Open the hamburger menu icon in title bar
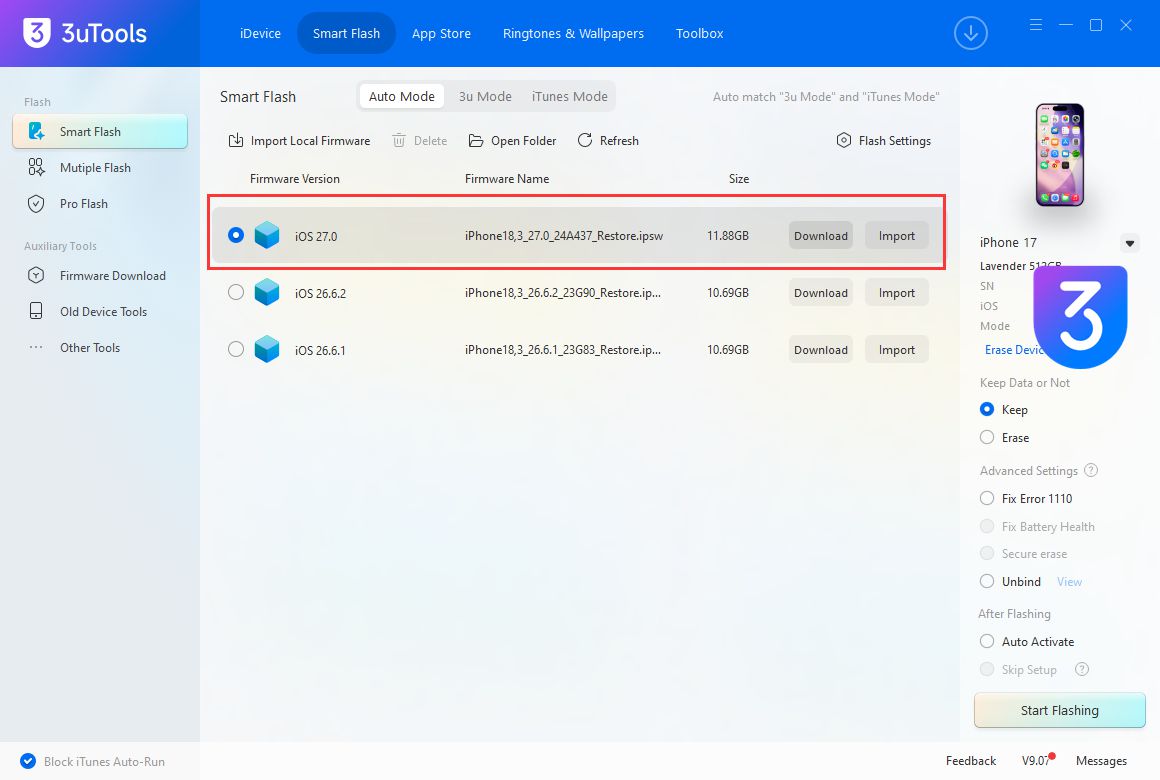 click(x=1036, y=25)
